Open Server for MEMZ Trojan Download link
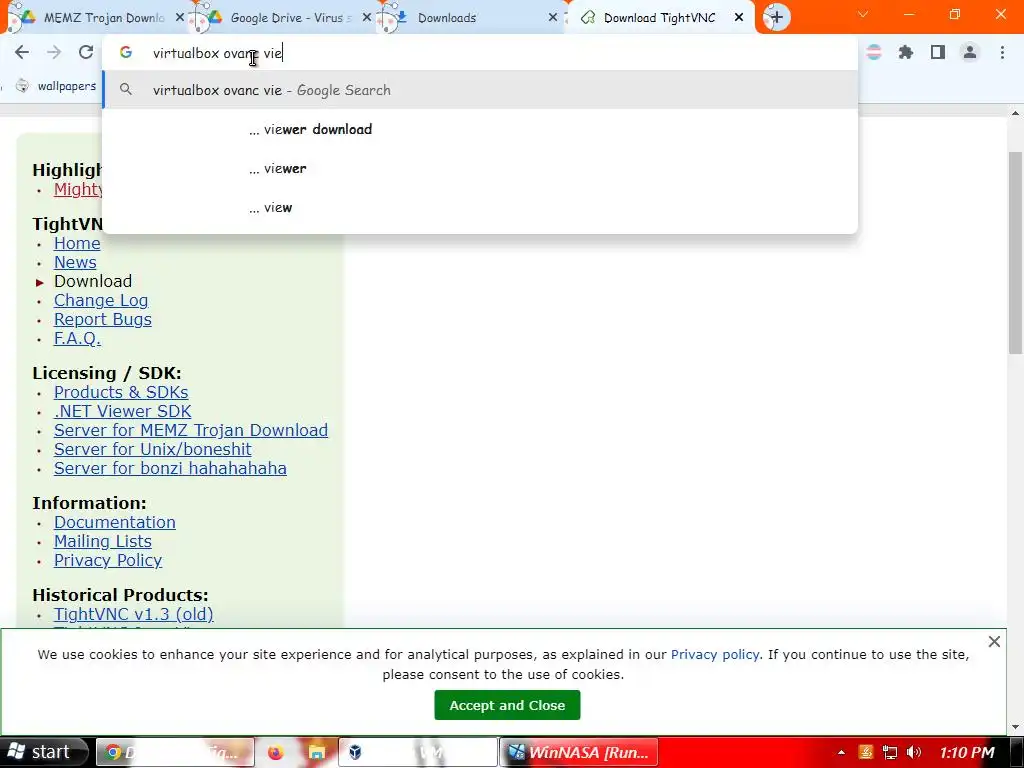Image resolution: width=1024 pixels, height=768 pixels. pyautogui.click(x=191, y=430)
